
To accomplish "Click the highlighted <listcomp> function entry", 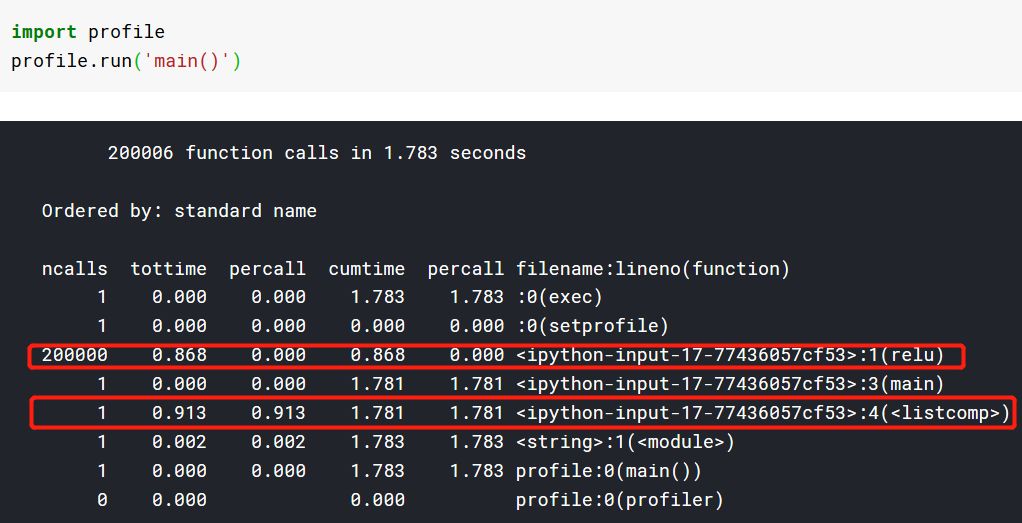I will click(762, 413).
